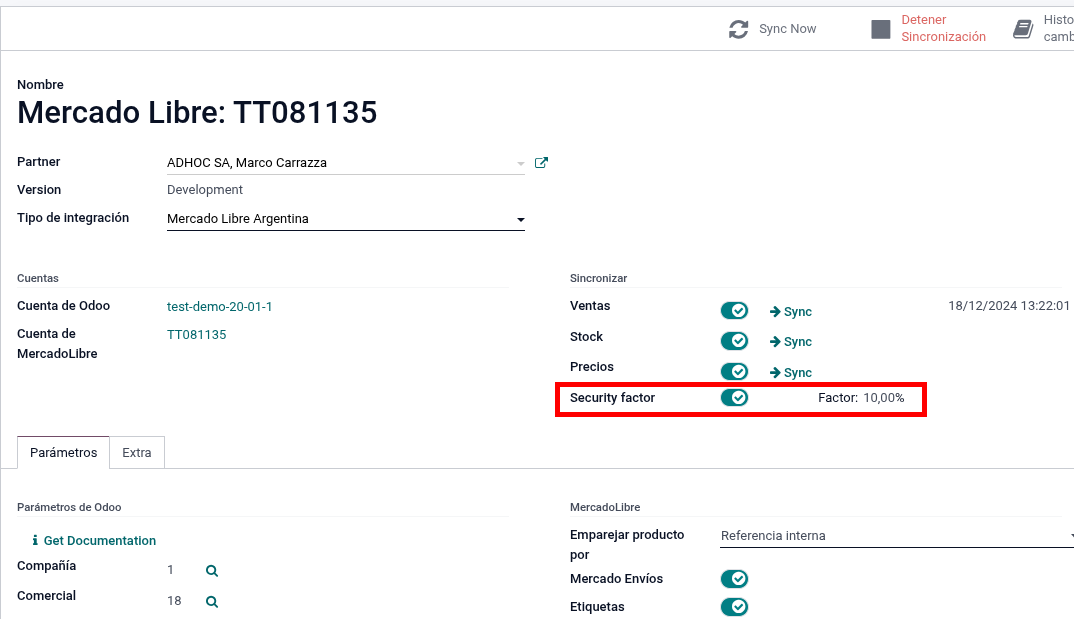
Task: Open the history book icon
Action: pyautogui.click(x=1023, y=29)
